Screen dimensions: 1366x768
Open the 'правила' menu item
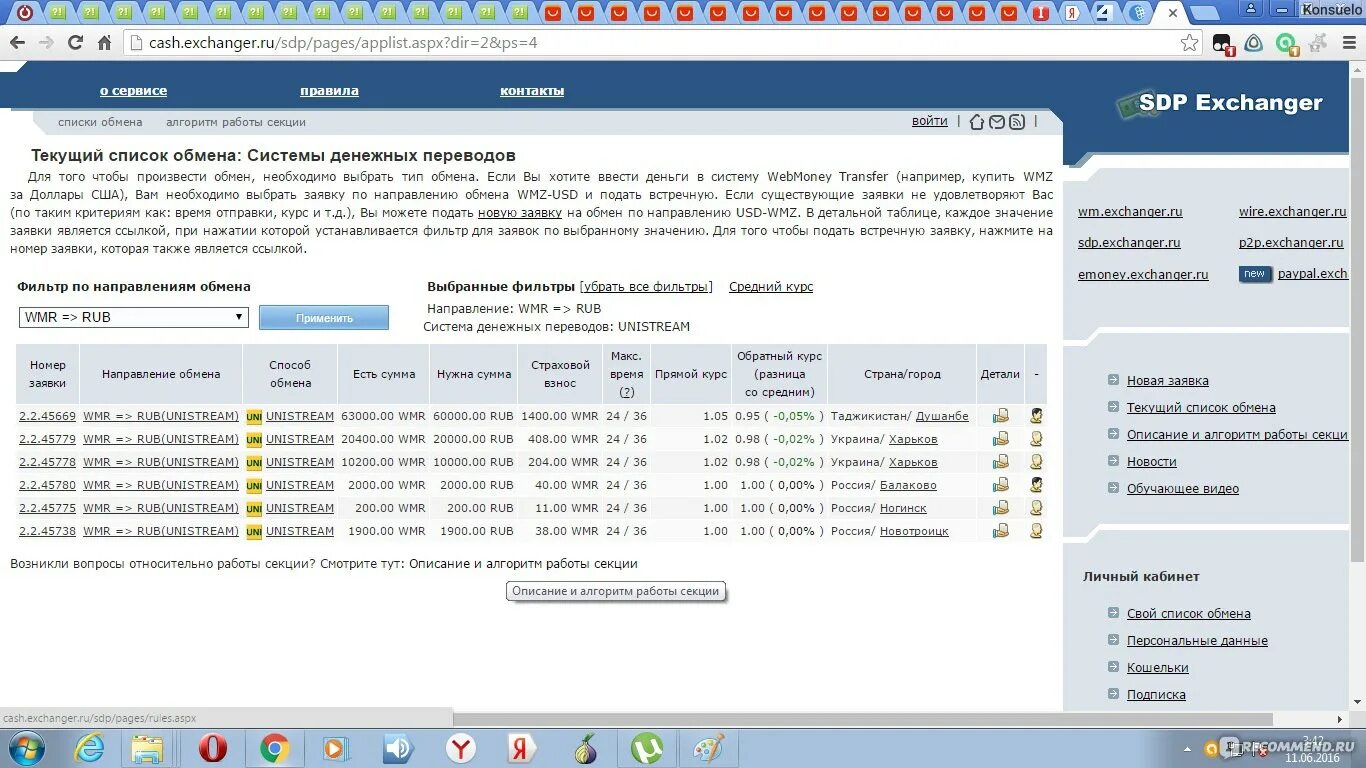[329, 91]
